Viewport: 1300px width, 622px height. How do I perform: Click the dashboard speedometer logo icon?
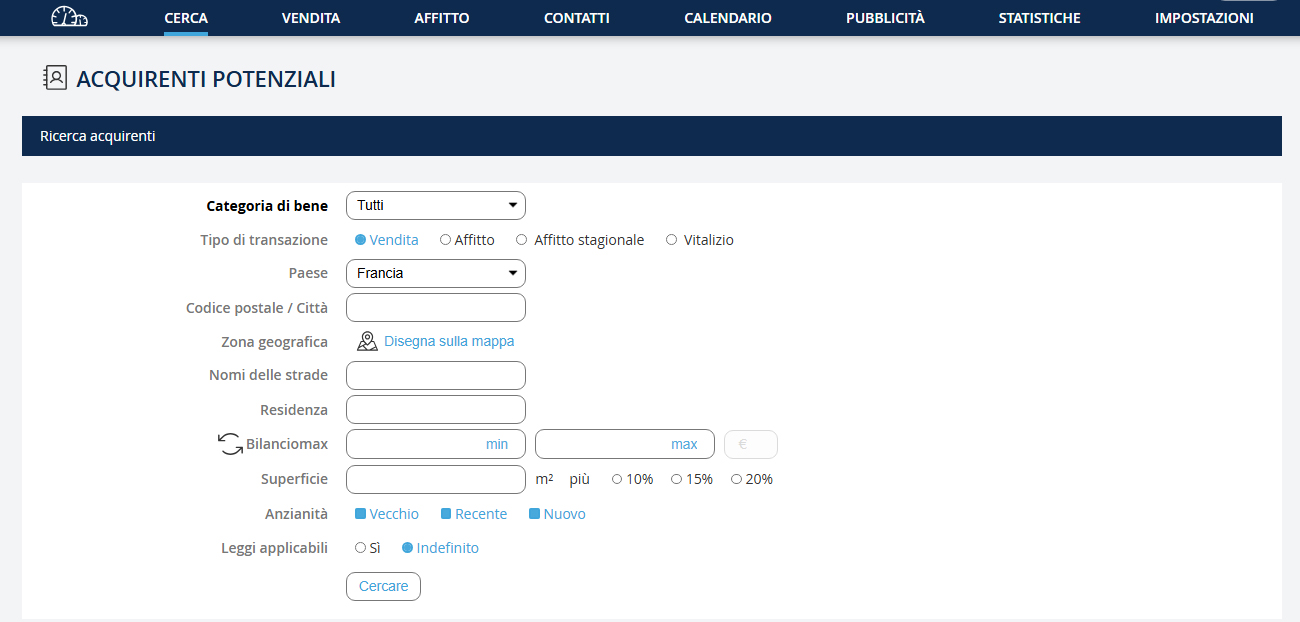pos(69,17)
